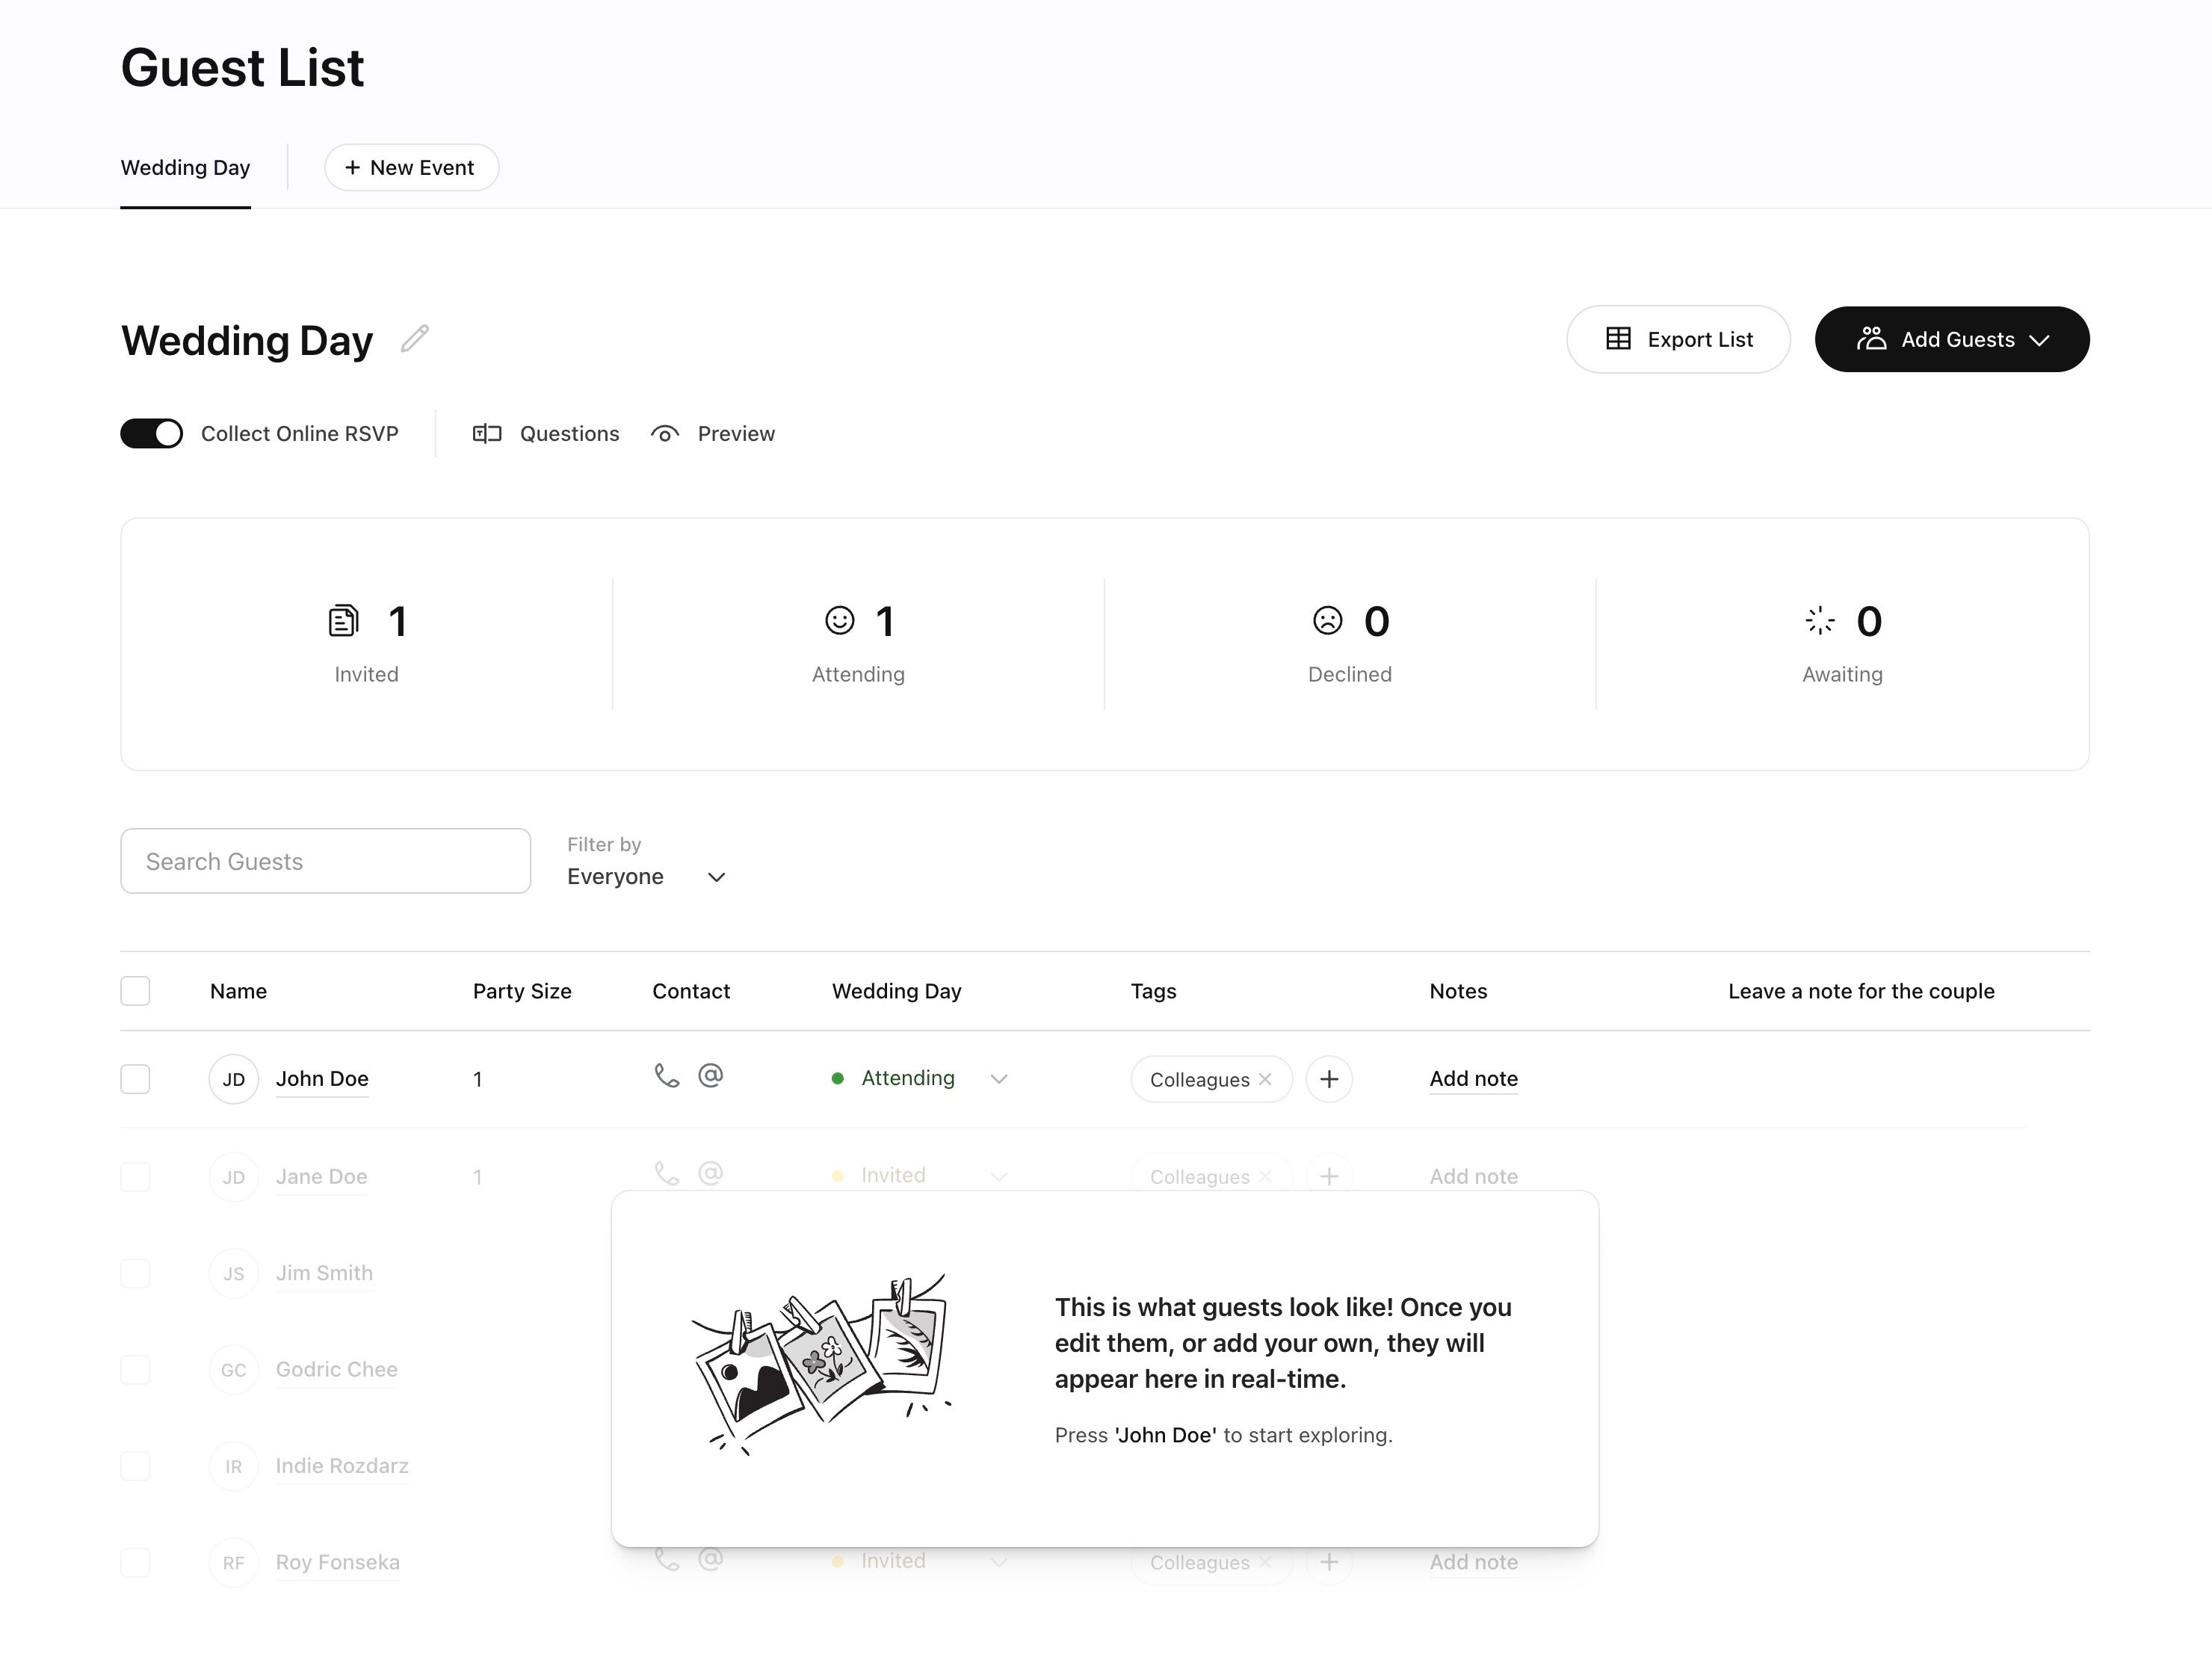Turn off Collect Online RSVP toggle

coord(152,433)
